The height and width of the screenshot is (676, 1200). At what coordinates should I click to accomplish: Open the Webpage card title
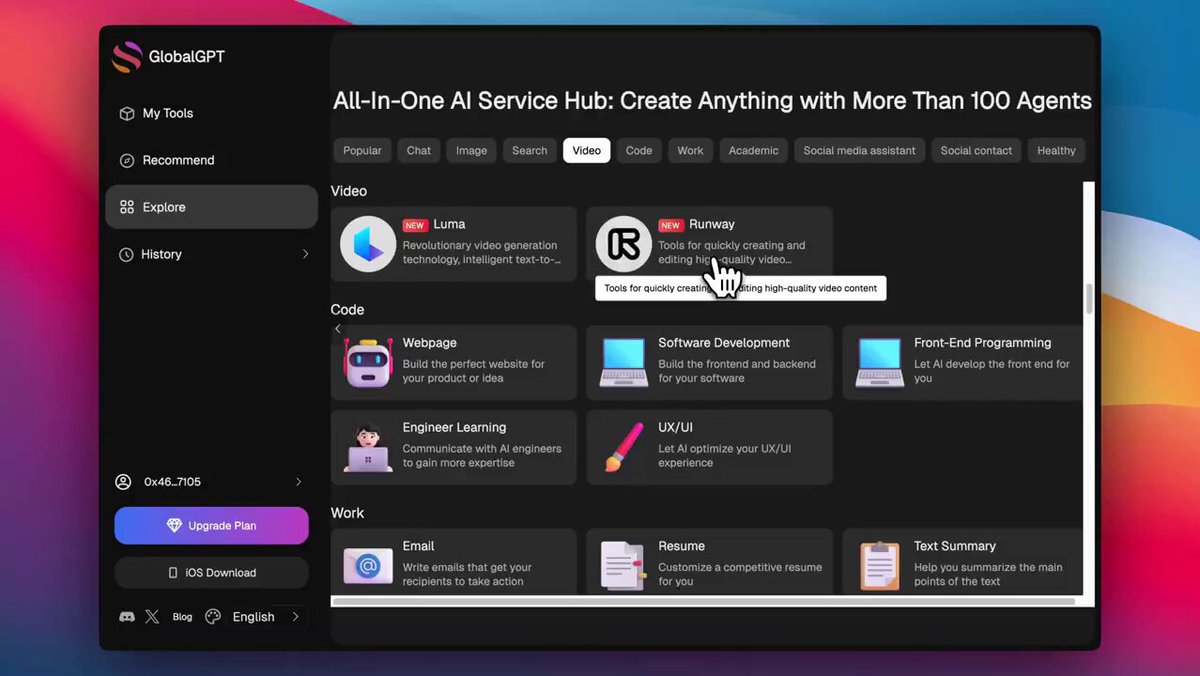[x=430, y=343]
